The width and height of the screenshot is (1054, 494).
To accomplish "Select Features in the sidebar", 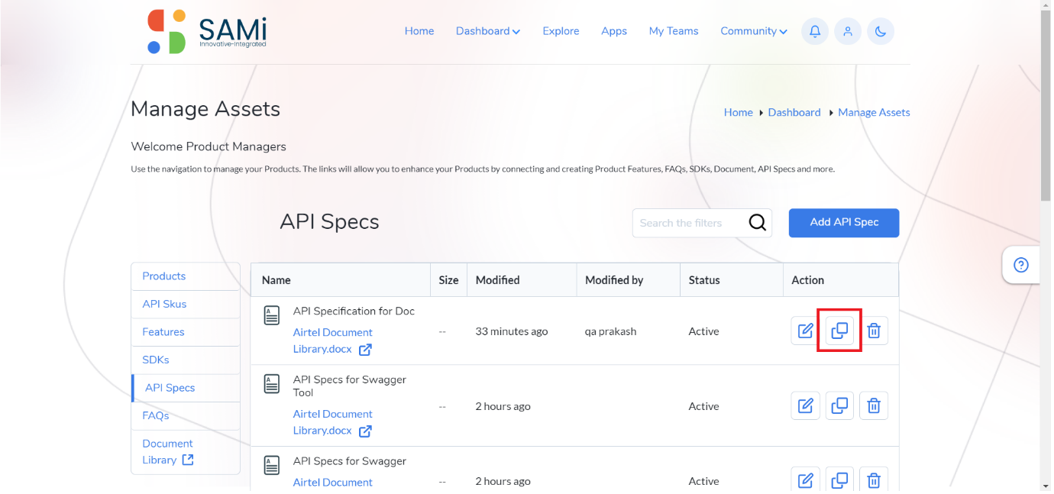I will point(186,332).
